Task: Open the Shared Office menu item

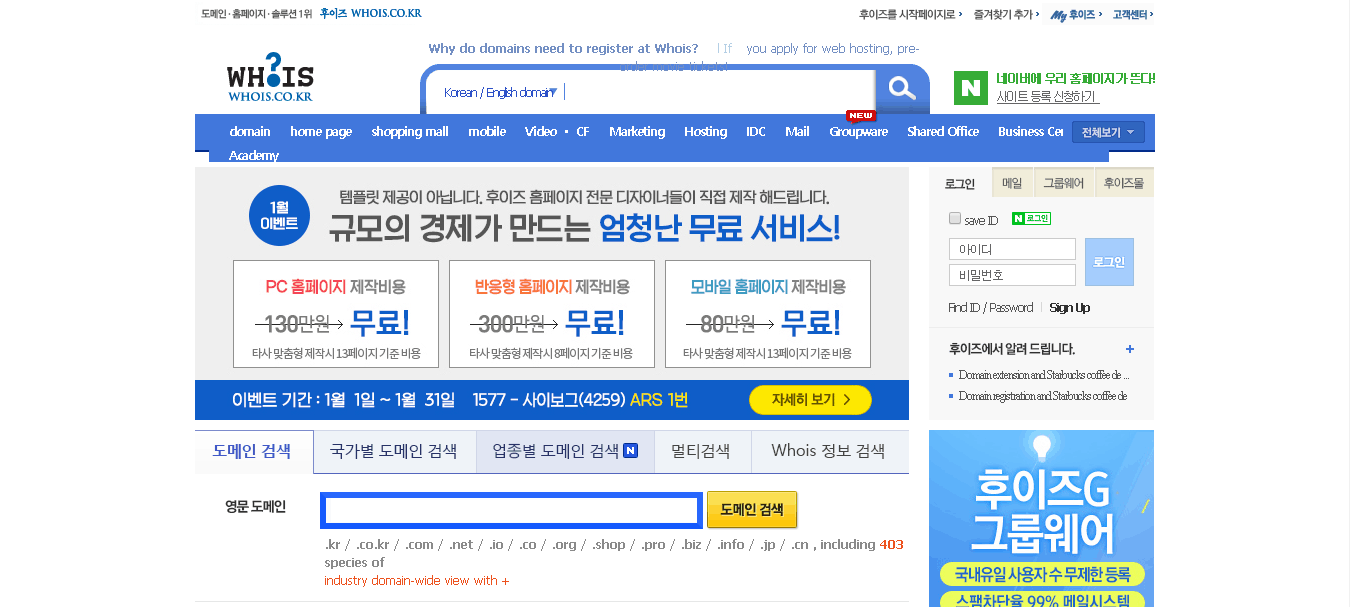Action: (x=943, y=132)
